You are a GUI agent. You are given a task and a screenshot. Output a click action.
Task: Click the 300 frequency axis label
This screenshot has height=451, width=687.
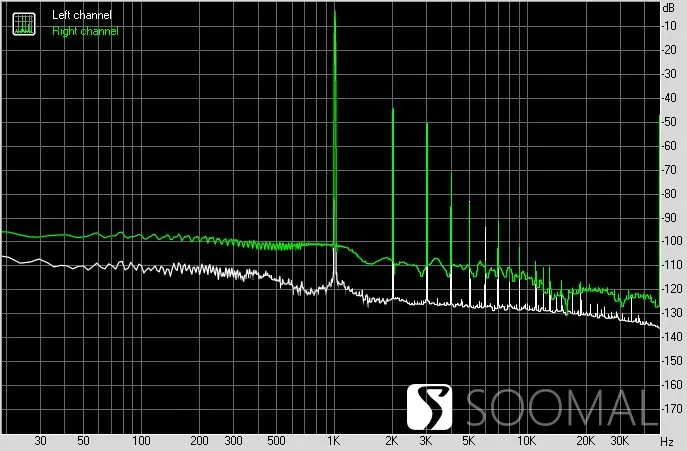tap(234, 440)
